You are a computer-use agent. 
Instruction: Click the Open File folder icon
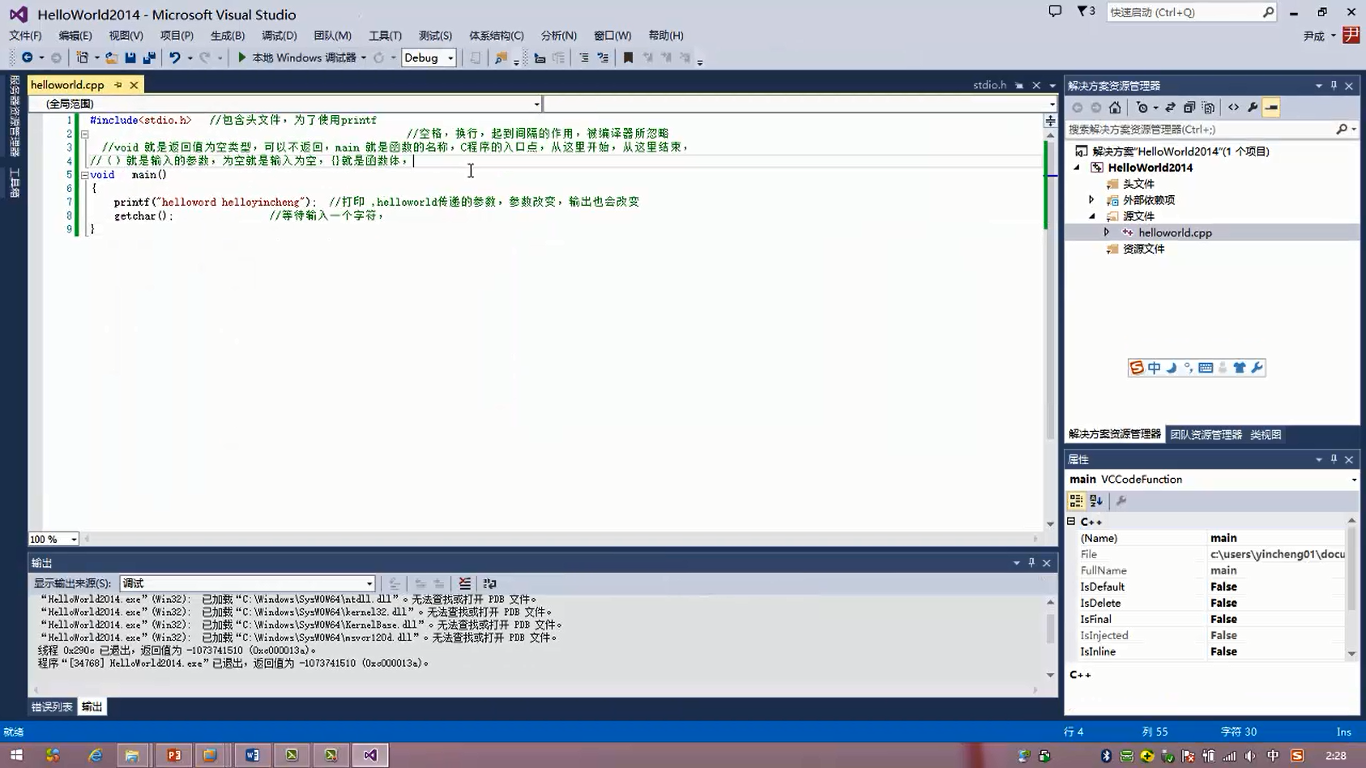(x=112, y=58)
